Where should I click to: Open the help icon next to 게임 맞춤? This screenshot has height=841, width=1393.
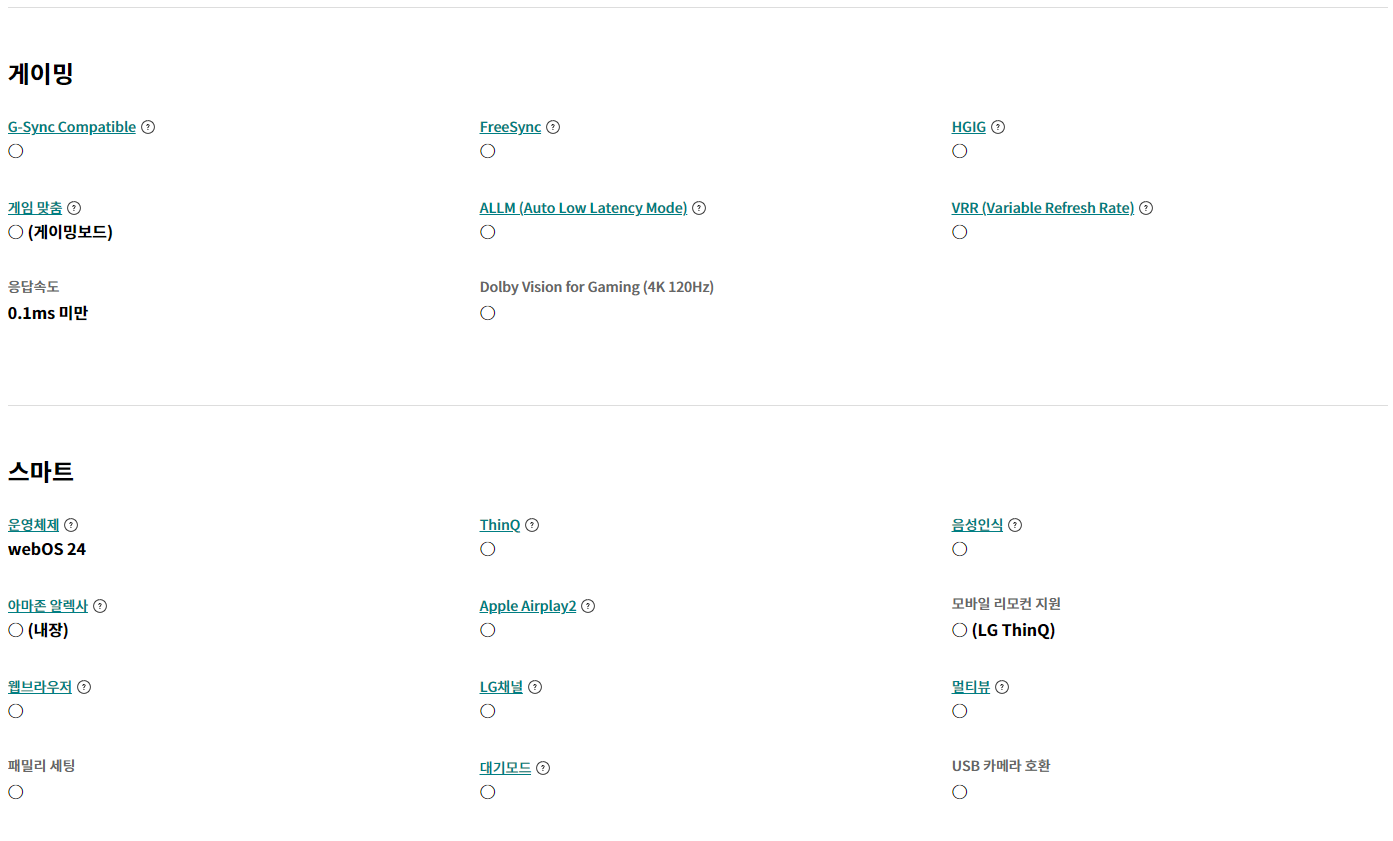pyautogui.click(x=74, y=208)
